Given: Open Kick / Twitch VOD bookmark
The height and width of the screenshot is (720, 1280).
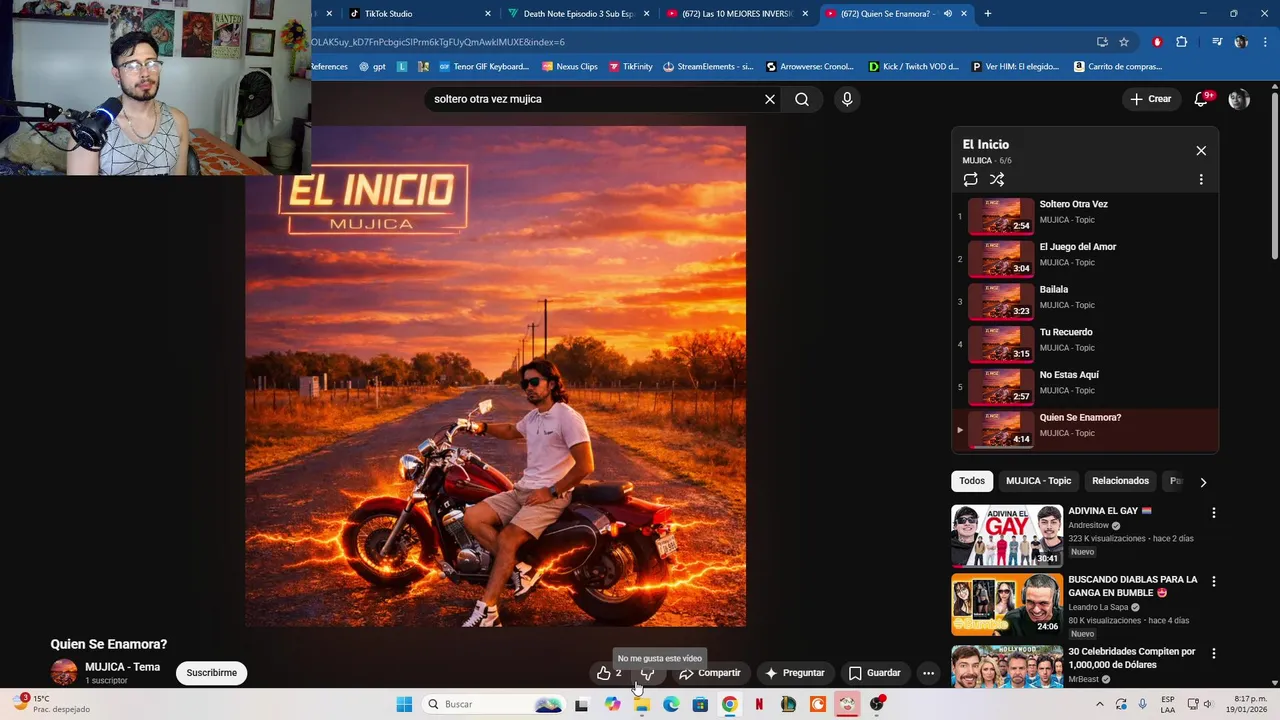Looking at the screenshot, I should pos(913,67).
